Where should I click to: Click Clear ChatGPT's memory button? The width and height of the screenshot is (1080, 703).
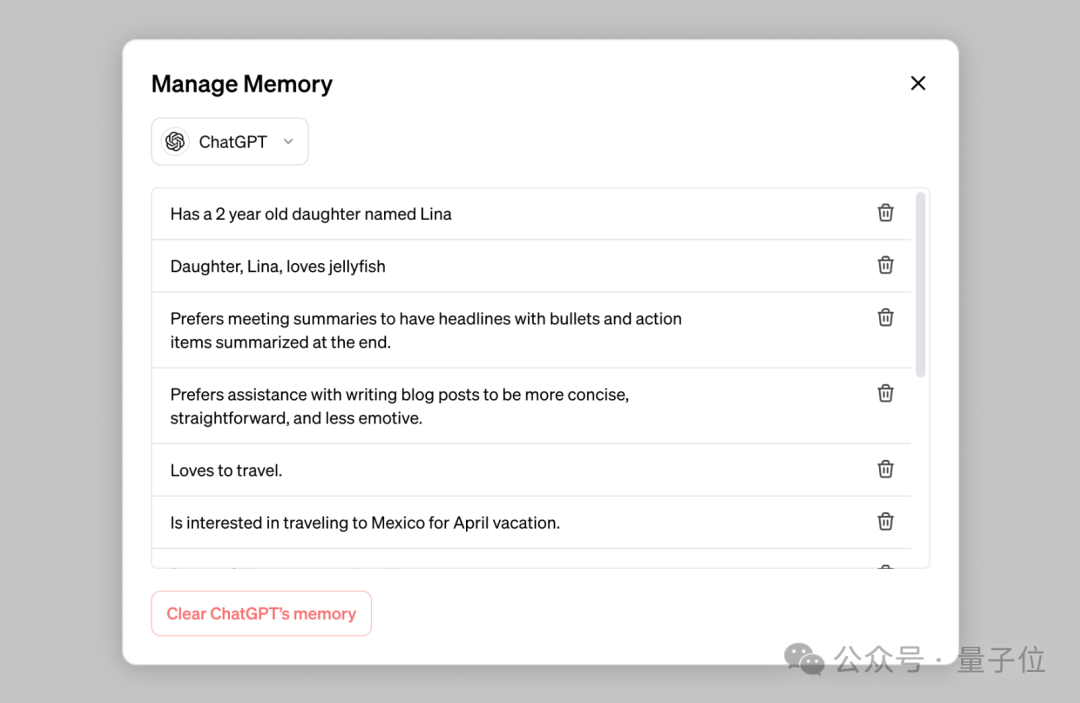tap(261, 613)
